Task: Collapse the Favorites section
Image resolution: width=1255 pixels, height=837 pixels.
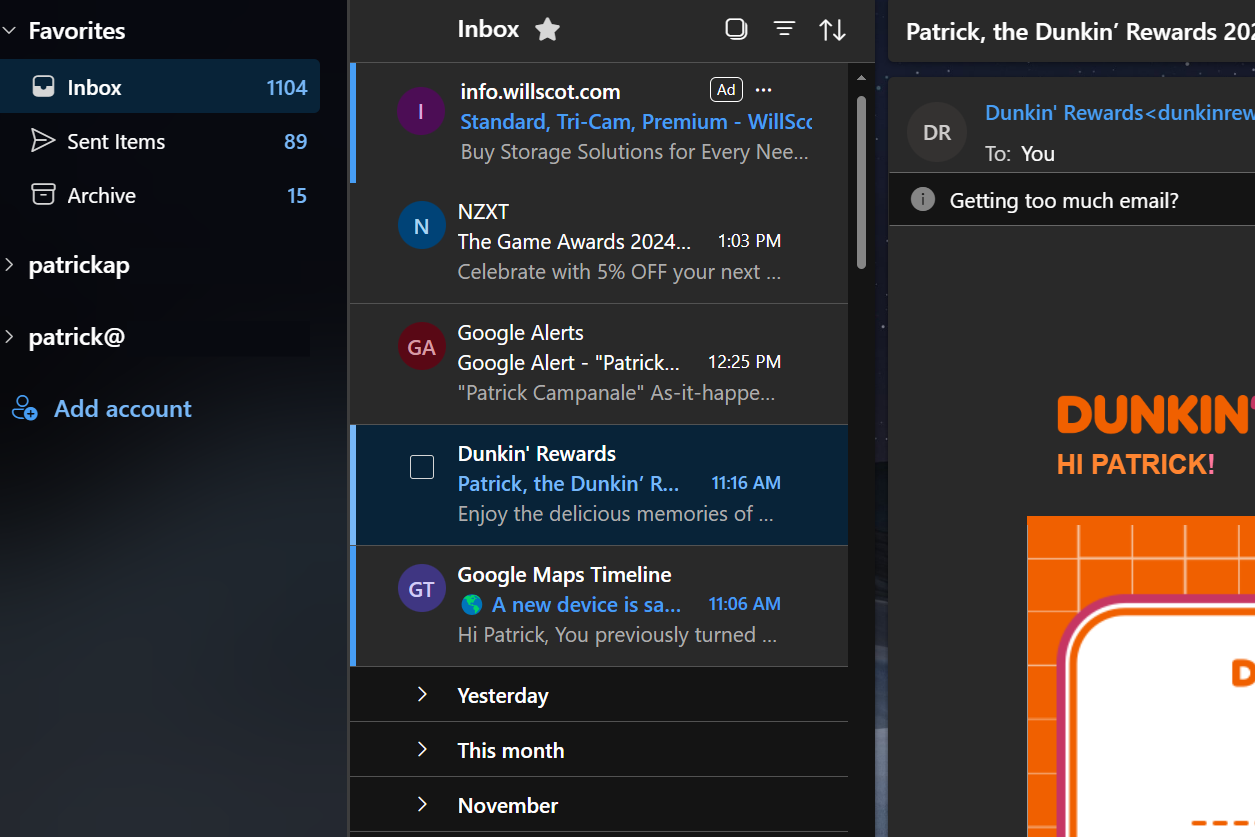Action: coord(10,31)
